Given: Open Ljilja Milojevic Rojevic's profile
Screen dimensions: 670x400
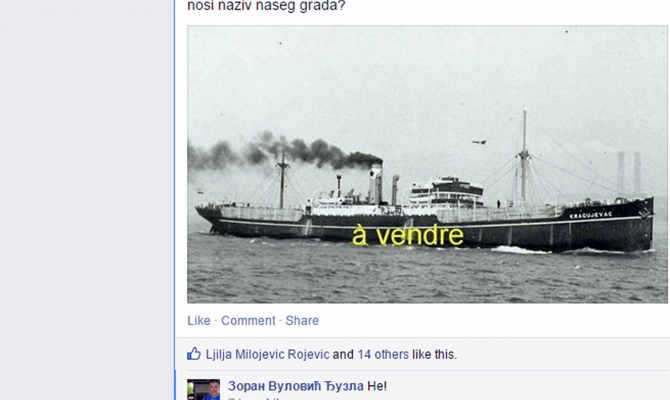Looking at the screenshot, I should [x=268, y=354].
